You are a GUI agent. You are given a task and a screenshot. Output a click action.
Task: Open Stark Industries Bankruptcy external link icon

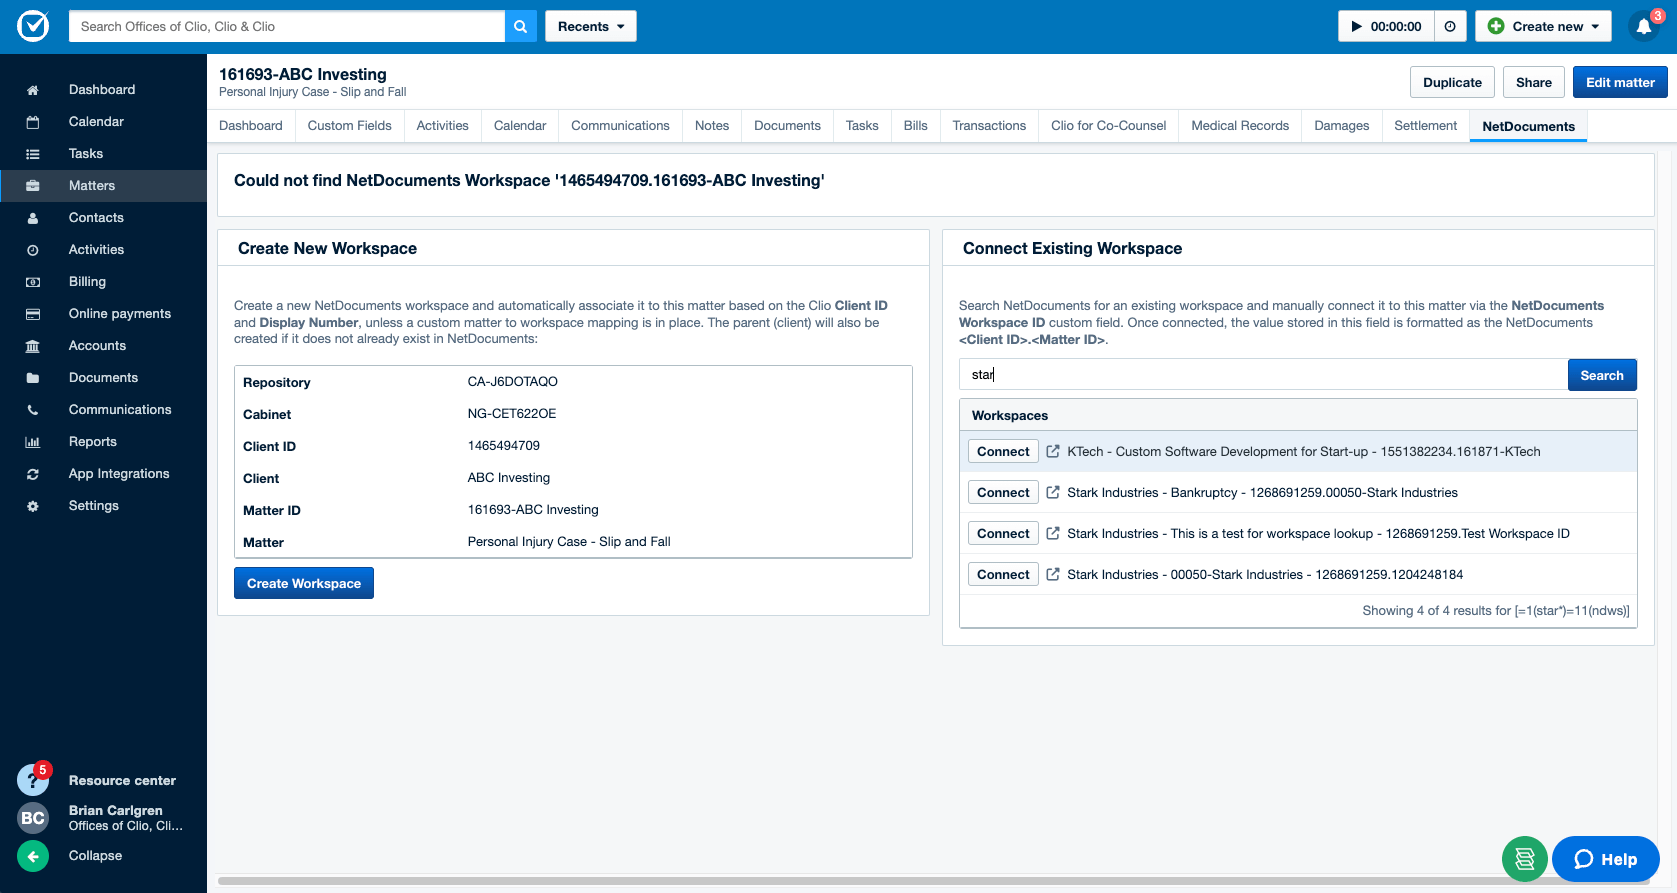click(1053, 492)
